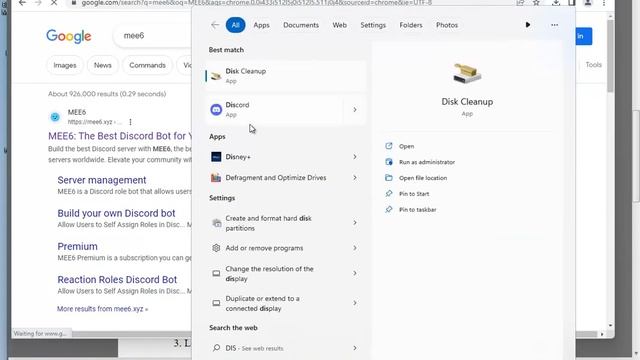Click the MEE6 site favicon
The image size is (640, 360).
pos(55,117)
